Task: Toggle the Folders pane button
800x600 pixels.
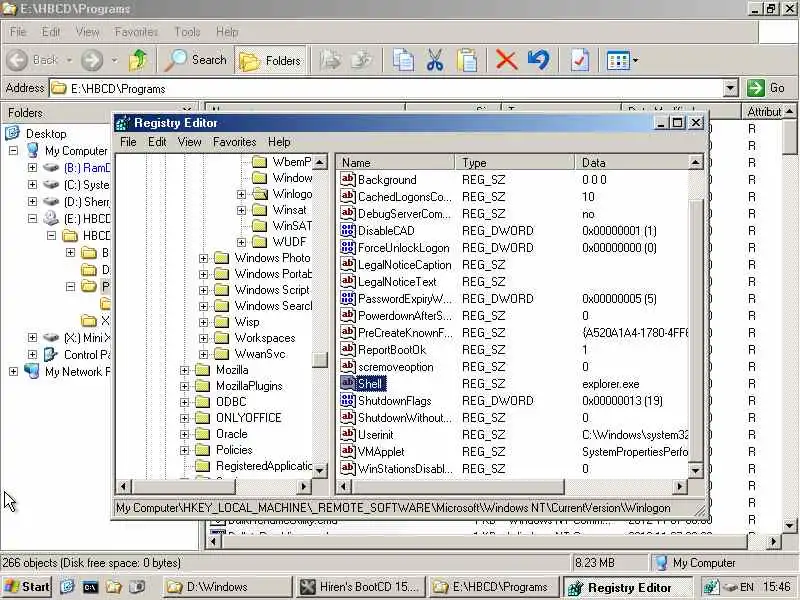Action: 270,60
